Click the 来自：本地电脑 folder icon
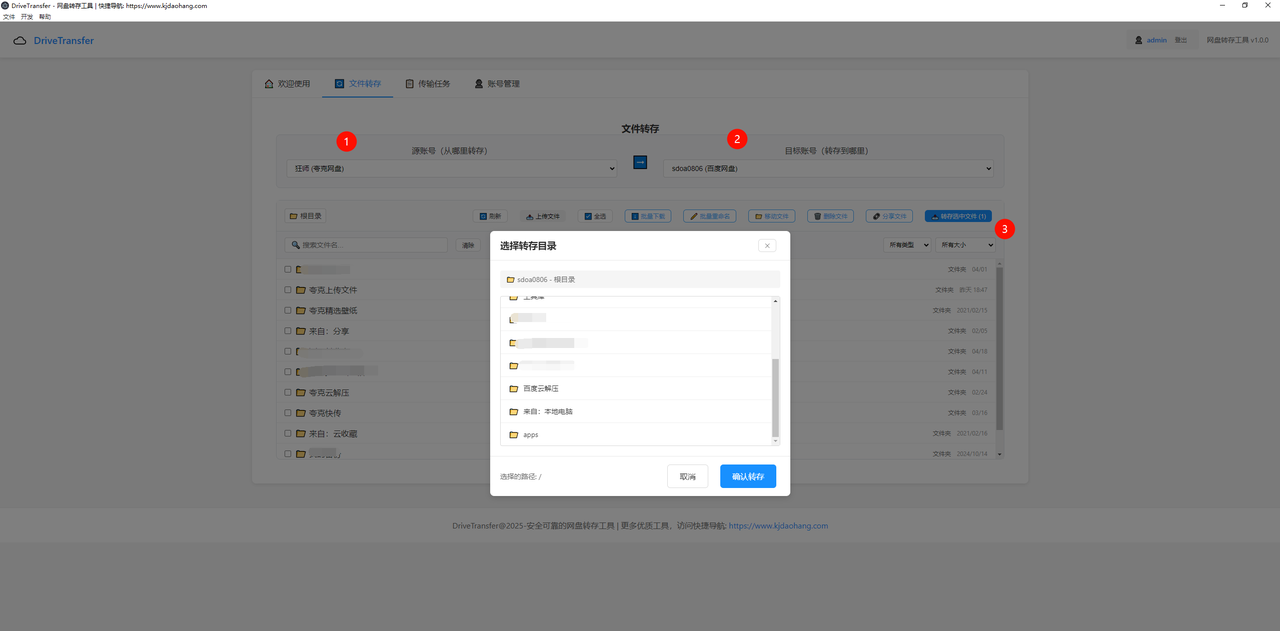1280x631 pixels. click(x=514, y=412)
